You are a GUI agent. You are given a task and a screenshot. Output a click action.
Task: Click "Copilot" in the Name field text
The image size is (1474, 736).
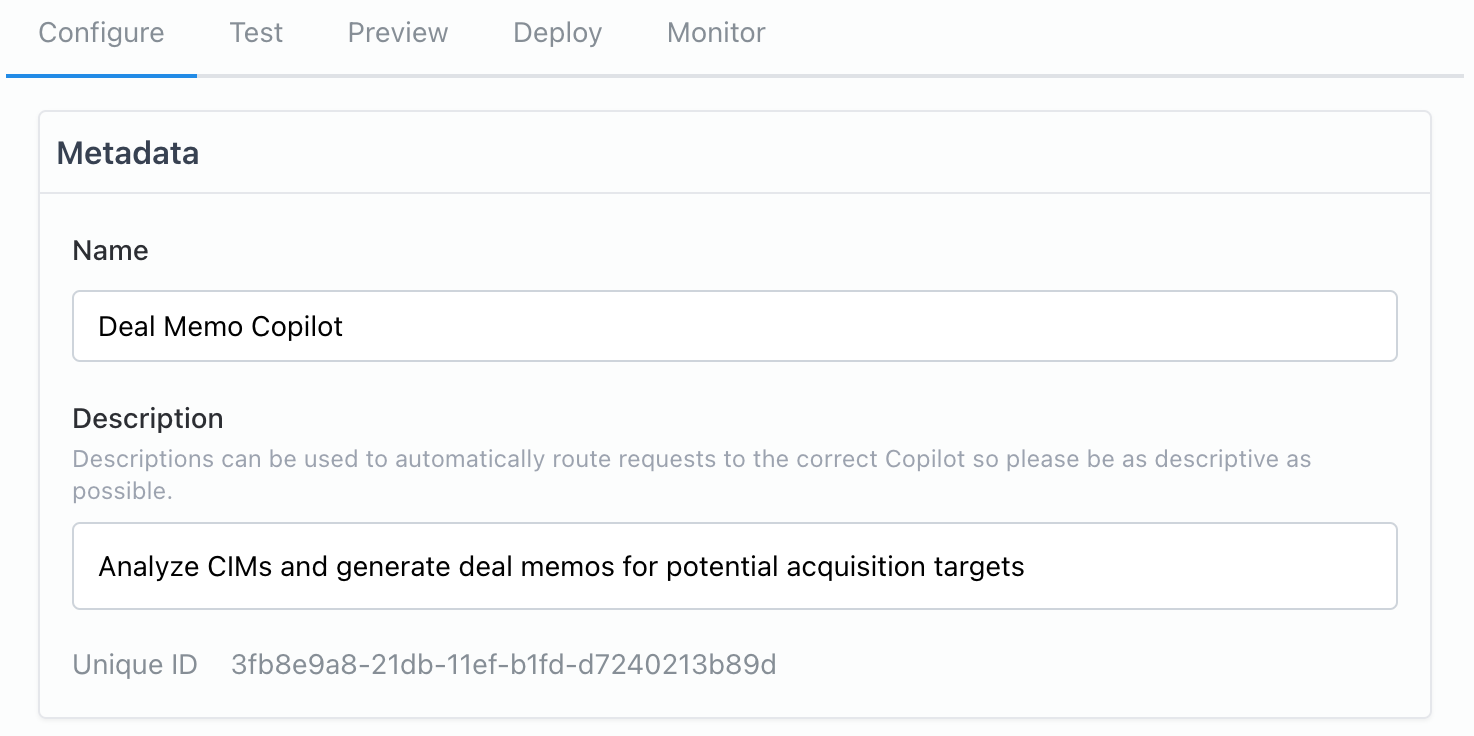(297, 327)
